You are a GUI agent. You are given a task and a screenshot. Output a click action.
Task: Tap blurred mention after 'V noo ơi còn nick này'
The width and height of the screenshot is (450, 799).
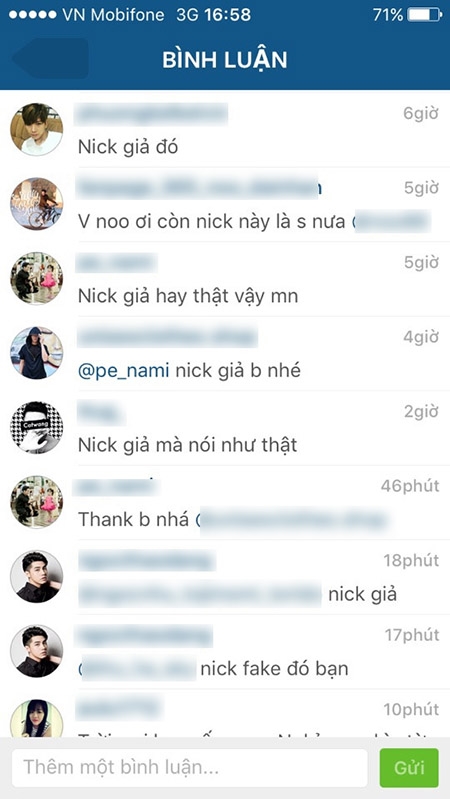pyautogui.click(x=391, y=222)
